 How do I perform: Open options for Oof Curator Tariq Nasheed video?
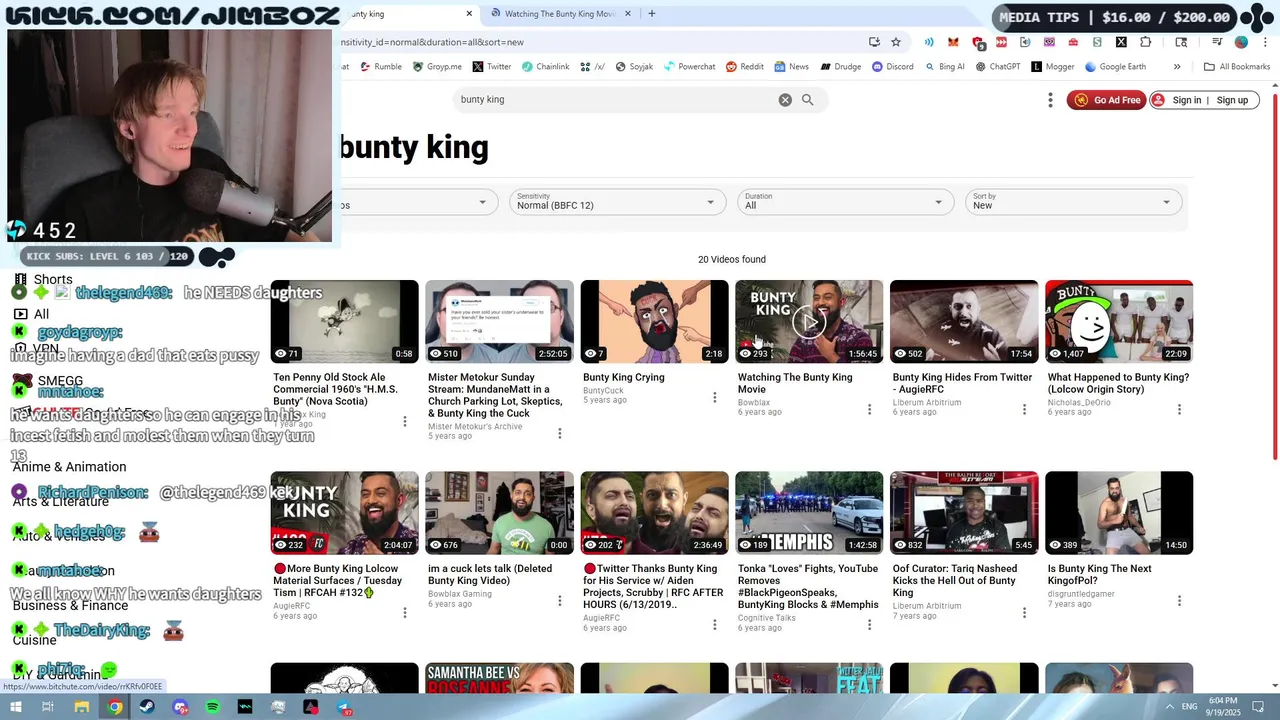click(x=1024, y=612)
